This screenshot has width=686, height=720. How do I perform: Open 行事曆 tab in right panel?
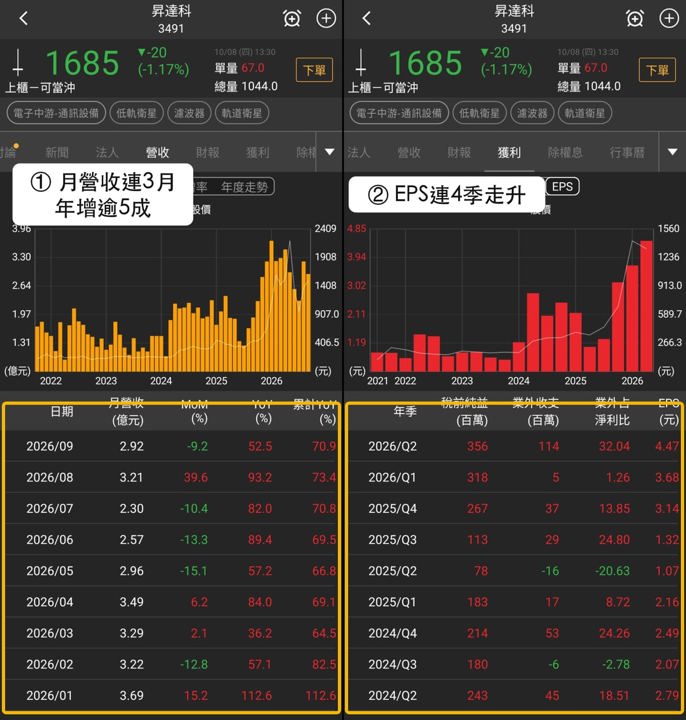[627, 152]
